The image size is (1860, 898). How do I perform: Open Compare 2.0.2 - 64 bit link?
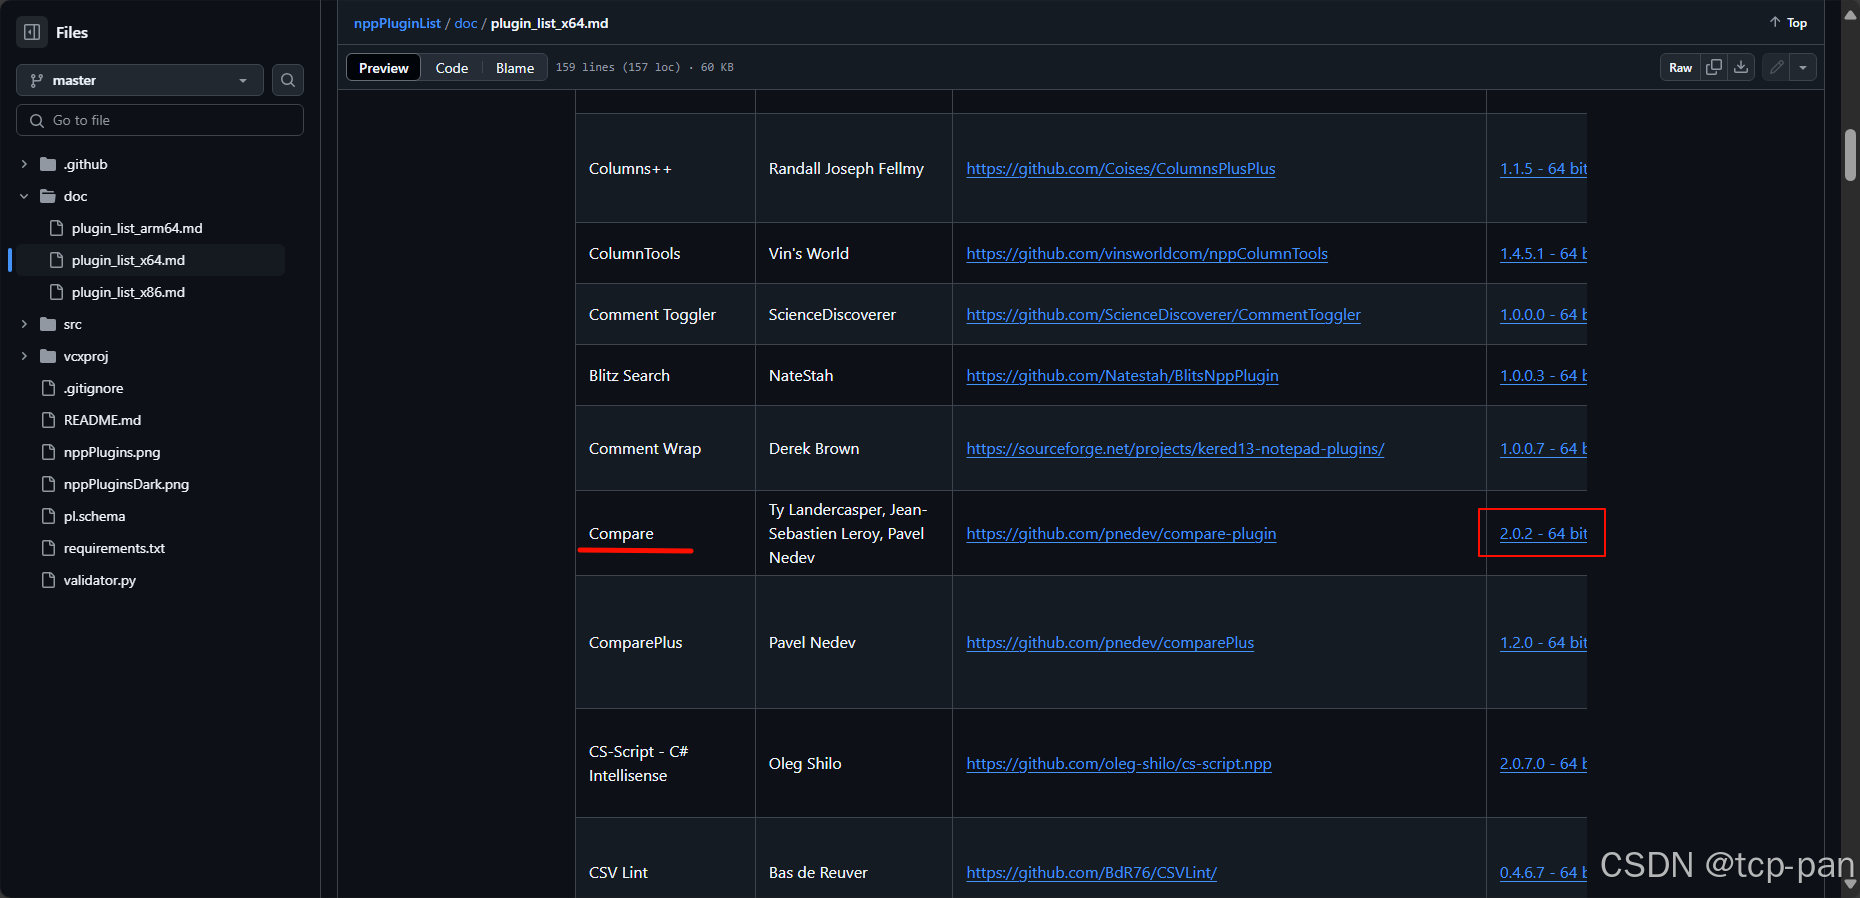1543,534
